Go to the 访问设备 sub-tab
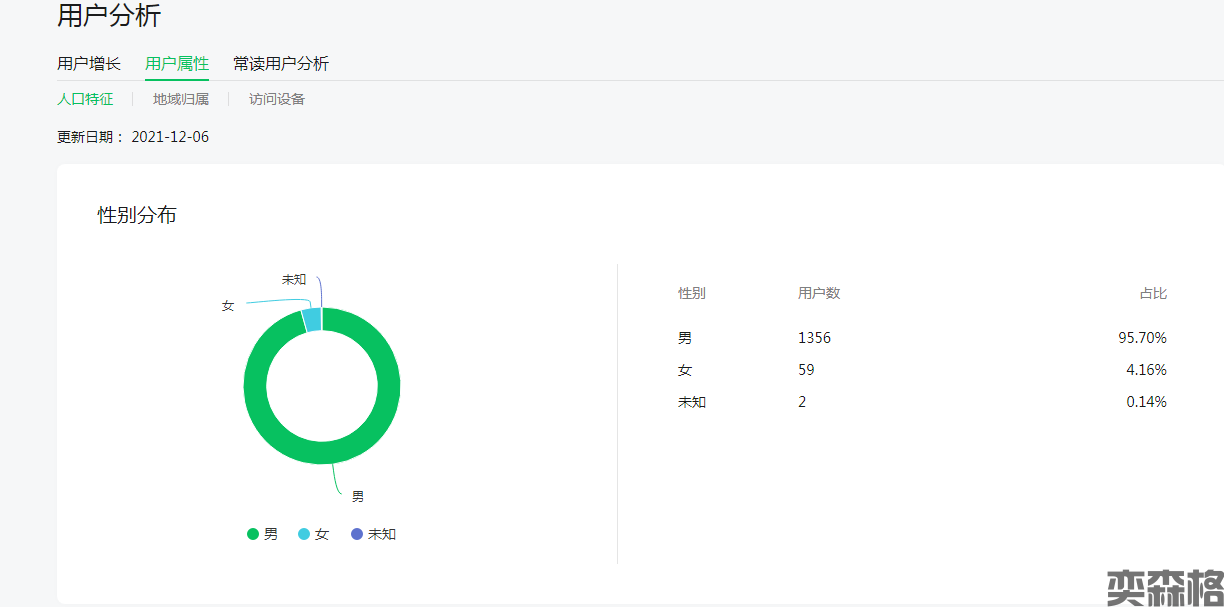This screenshot has height=607, width=1224. tap(277, 99)
